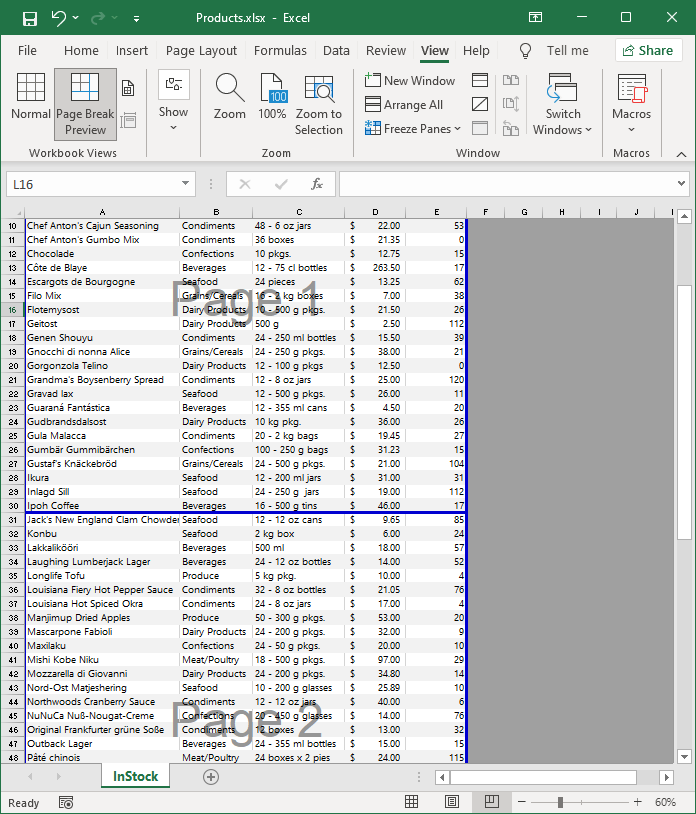Click the zoom slider handle in status bar
696x814 pixels.
coord(560,802)
